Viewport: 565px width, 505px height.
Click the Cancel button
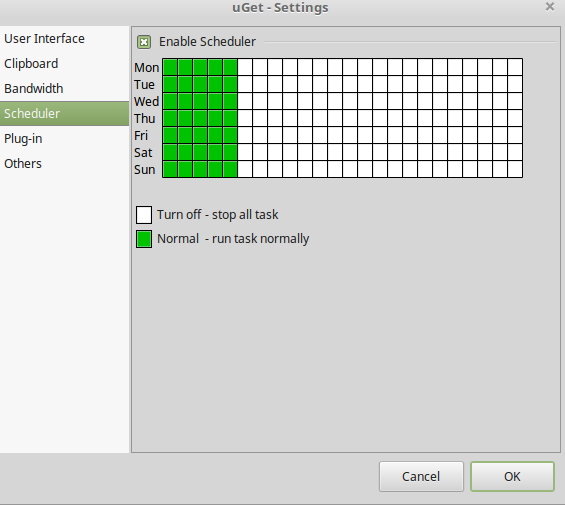(421, 477)
